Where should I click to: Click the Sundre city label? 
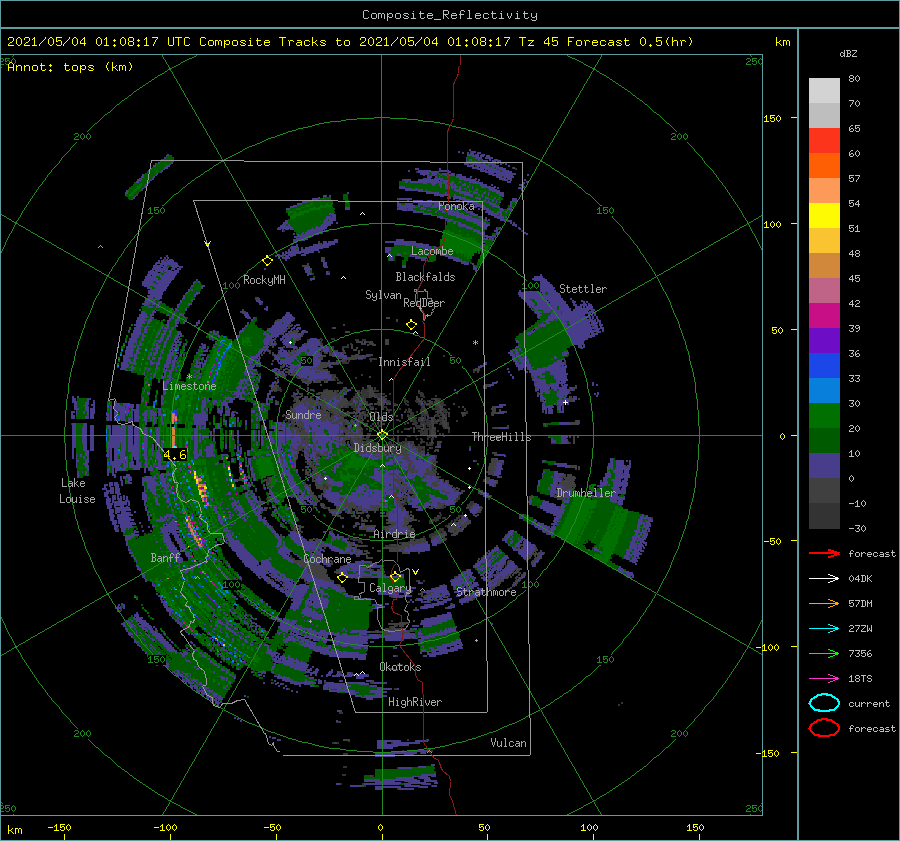(303, 414)
